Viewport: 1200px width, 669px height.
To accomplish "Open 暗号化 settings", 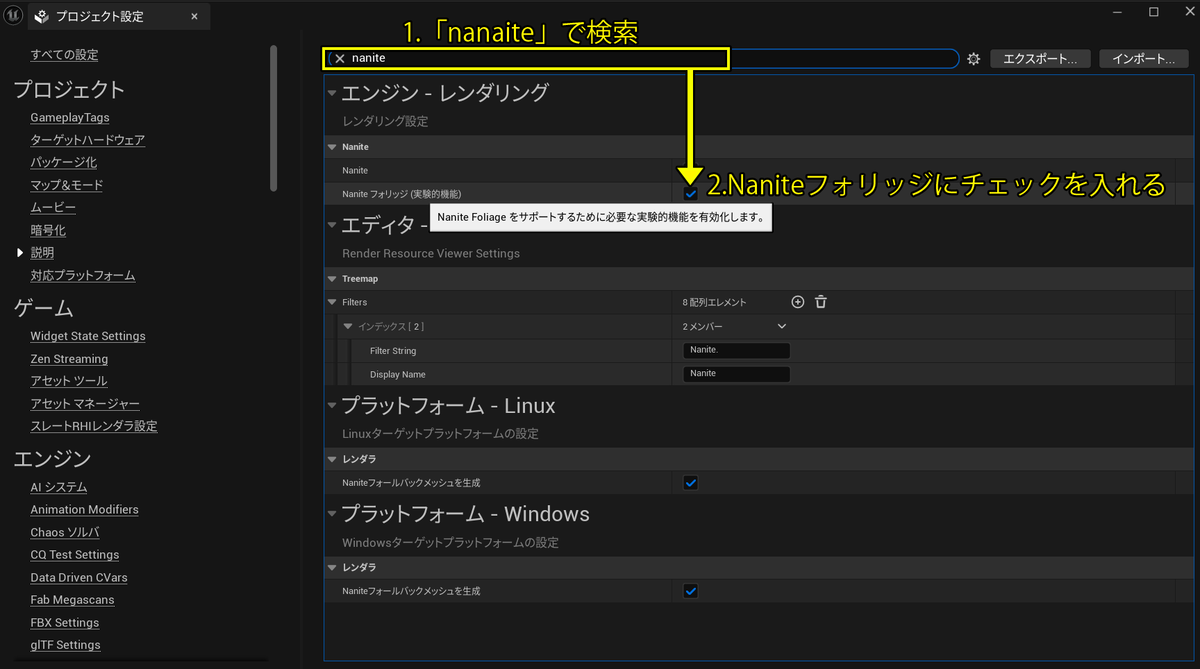I will pyautogui.click(x=48, y=230).
